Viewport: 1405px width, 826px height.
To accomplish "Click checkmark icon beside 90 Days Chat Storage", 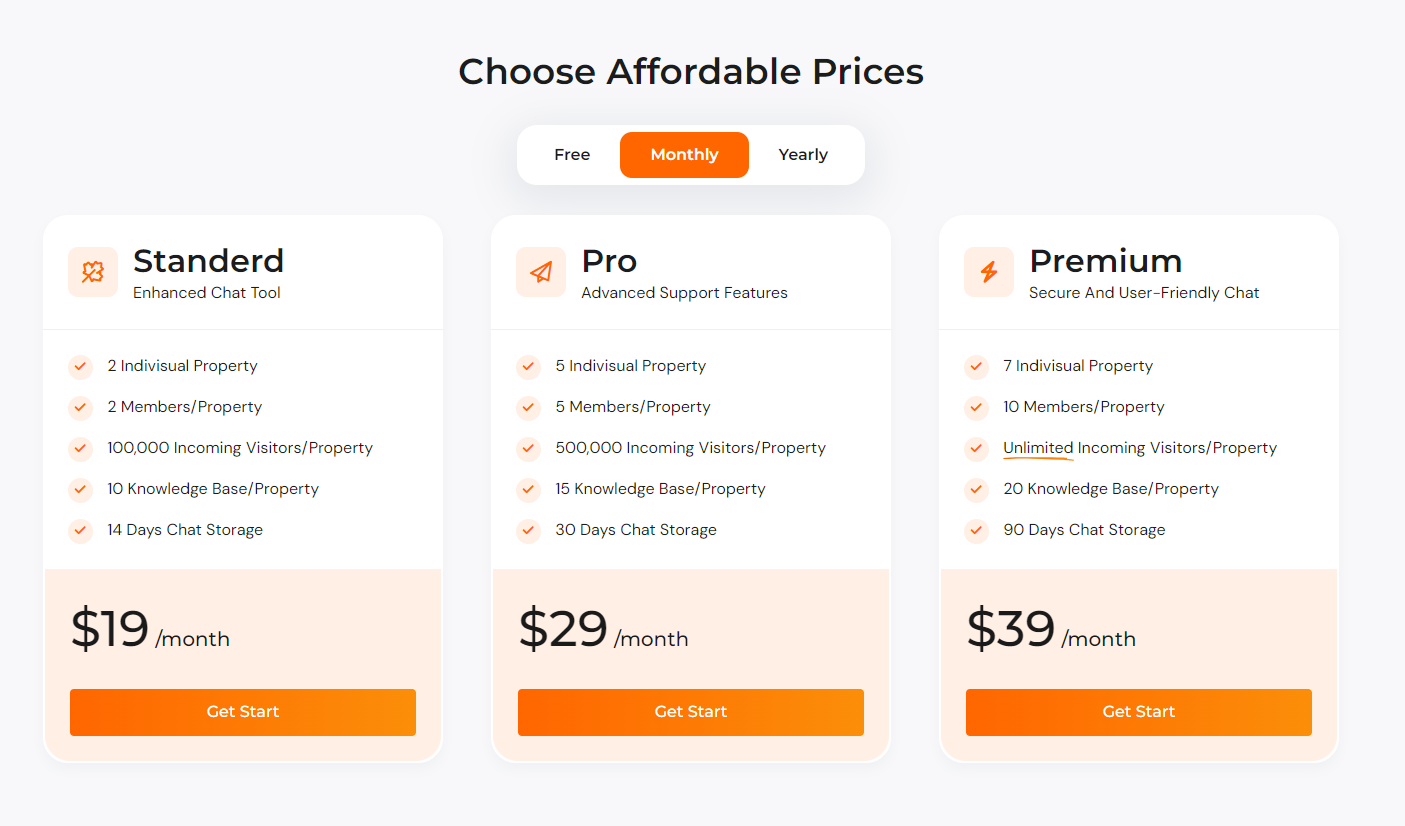I will 976,531.
